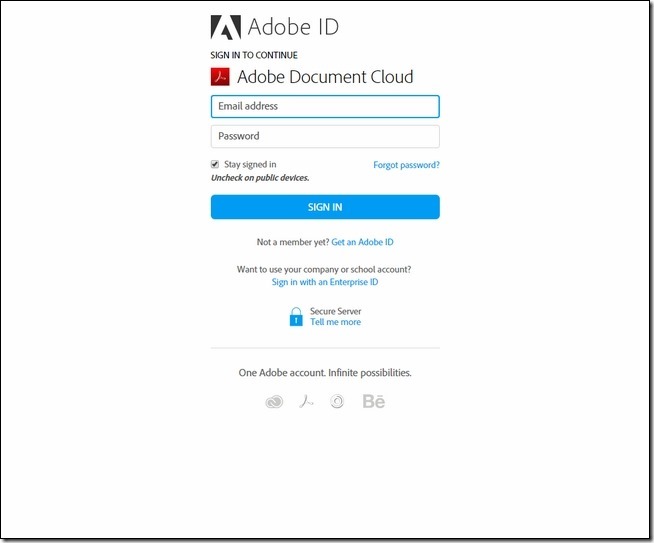The image size is (654, 543).
Task: Open the Forgot password? link
Action: coord(406,165)
